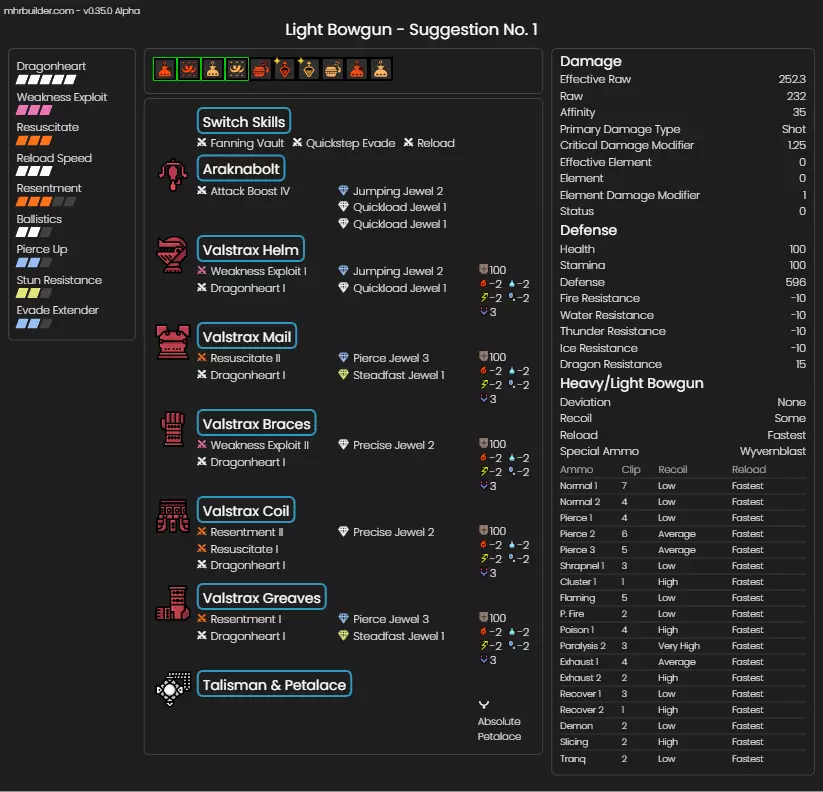The width and height of the screenshot is (823, 792).
Task: Click the Araknabolt light bowgun weapon icon
Action: tap(173, 175)
